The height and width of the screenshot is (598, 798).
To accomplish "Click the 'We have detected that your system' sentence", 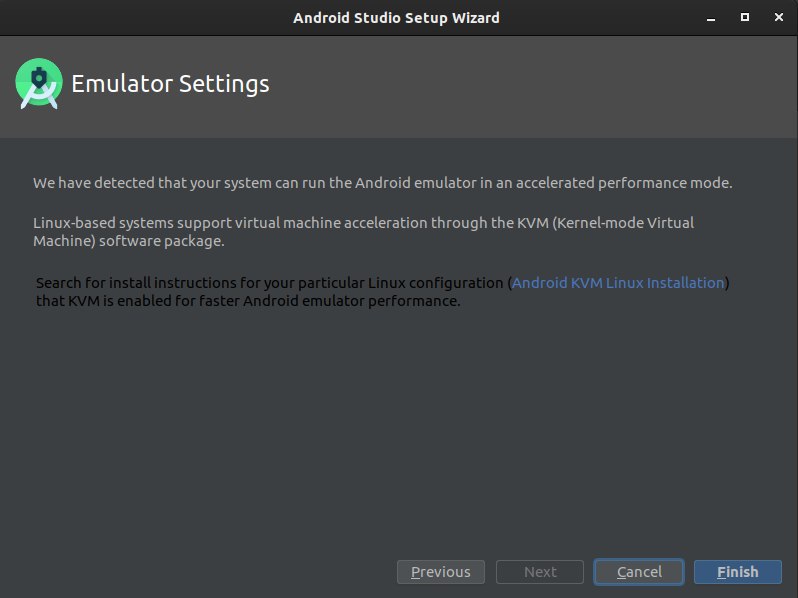I will [x=383, y=183].
